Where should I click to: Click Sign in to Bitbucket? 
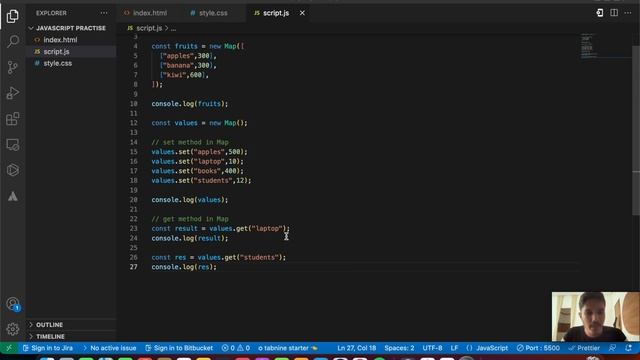click(179, 348)
